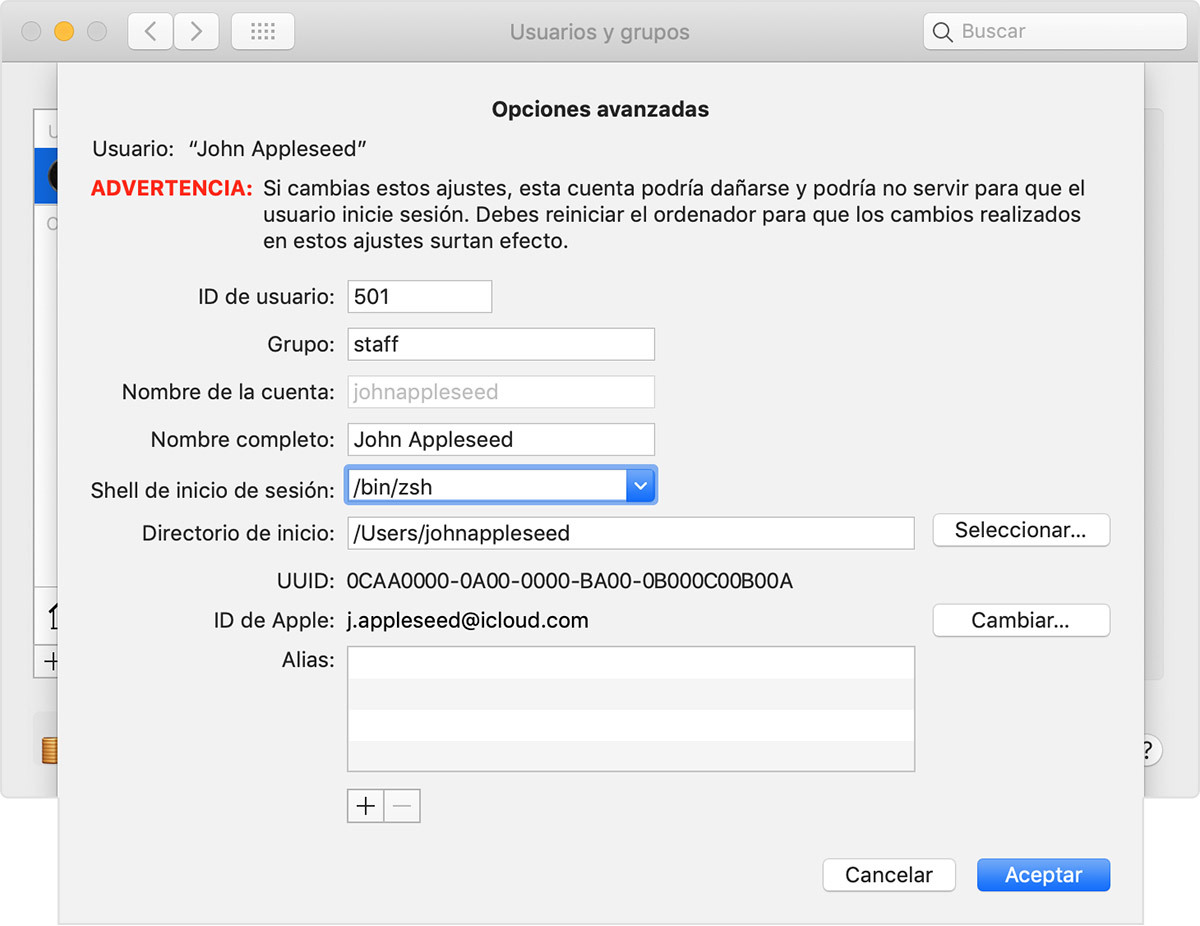Click the Nombre completo text field
The image size is (1200, 926).
click(501, 439)
